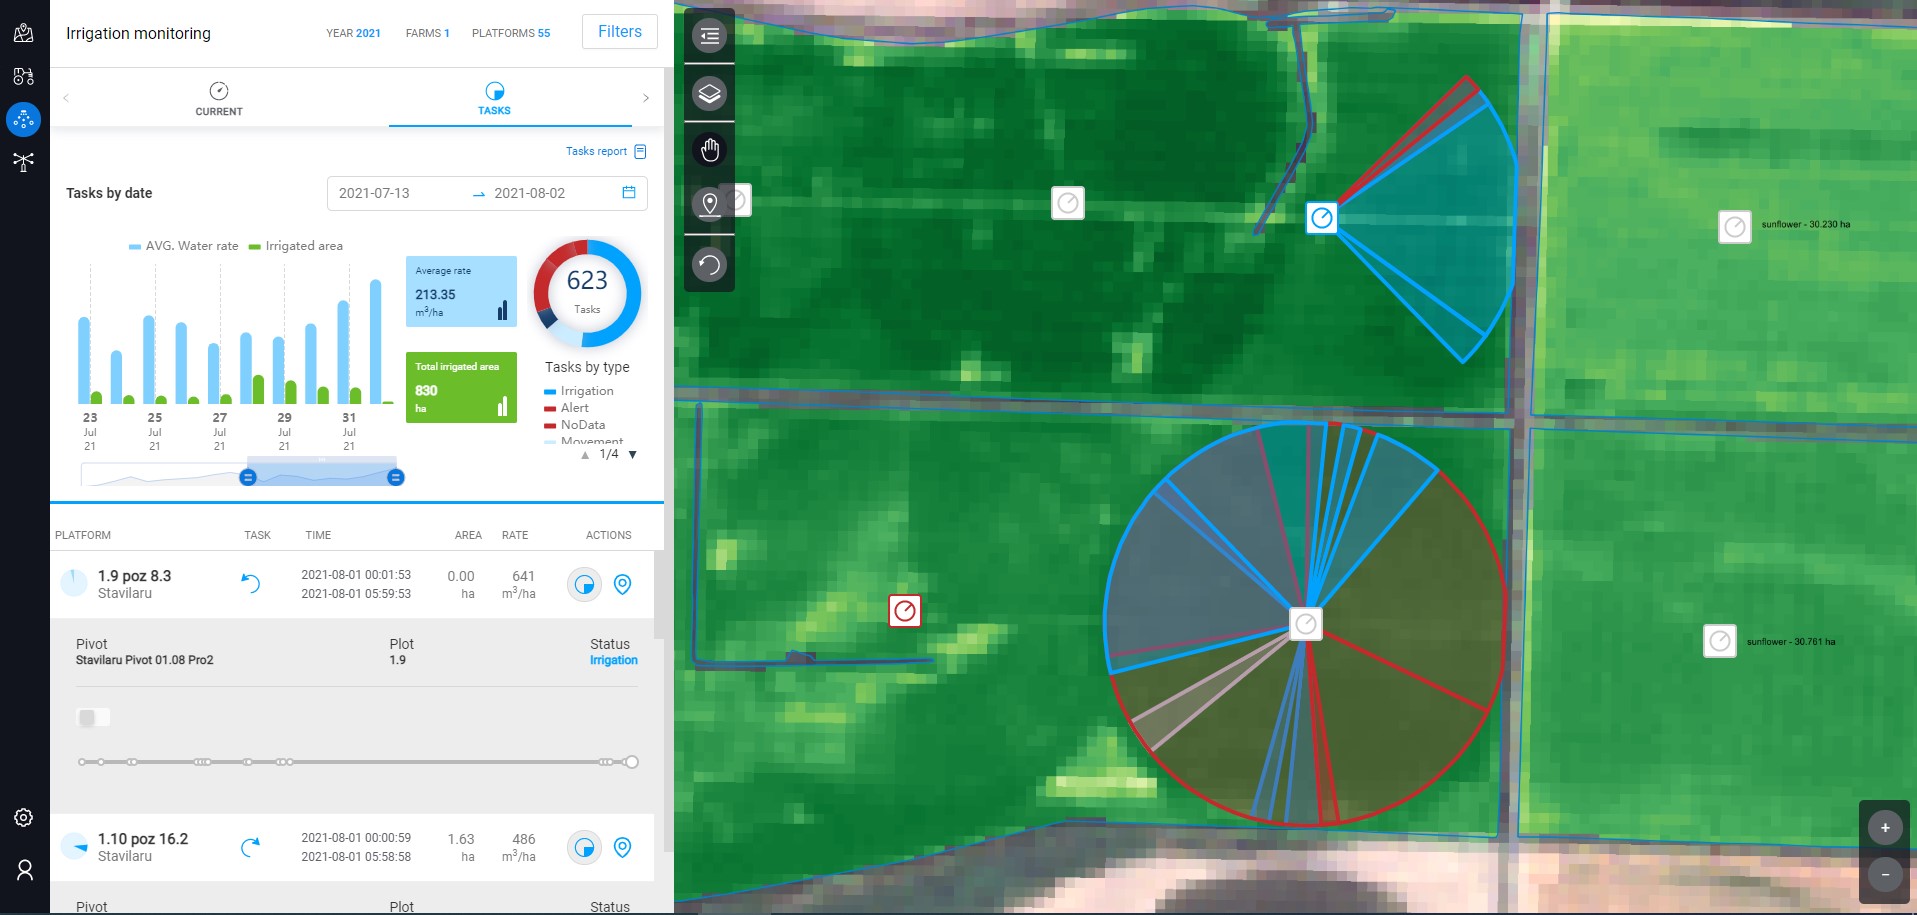
Task: Click the chart range slider right handle
Action: pos(396,478)
